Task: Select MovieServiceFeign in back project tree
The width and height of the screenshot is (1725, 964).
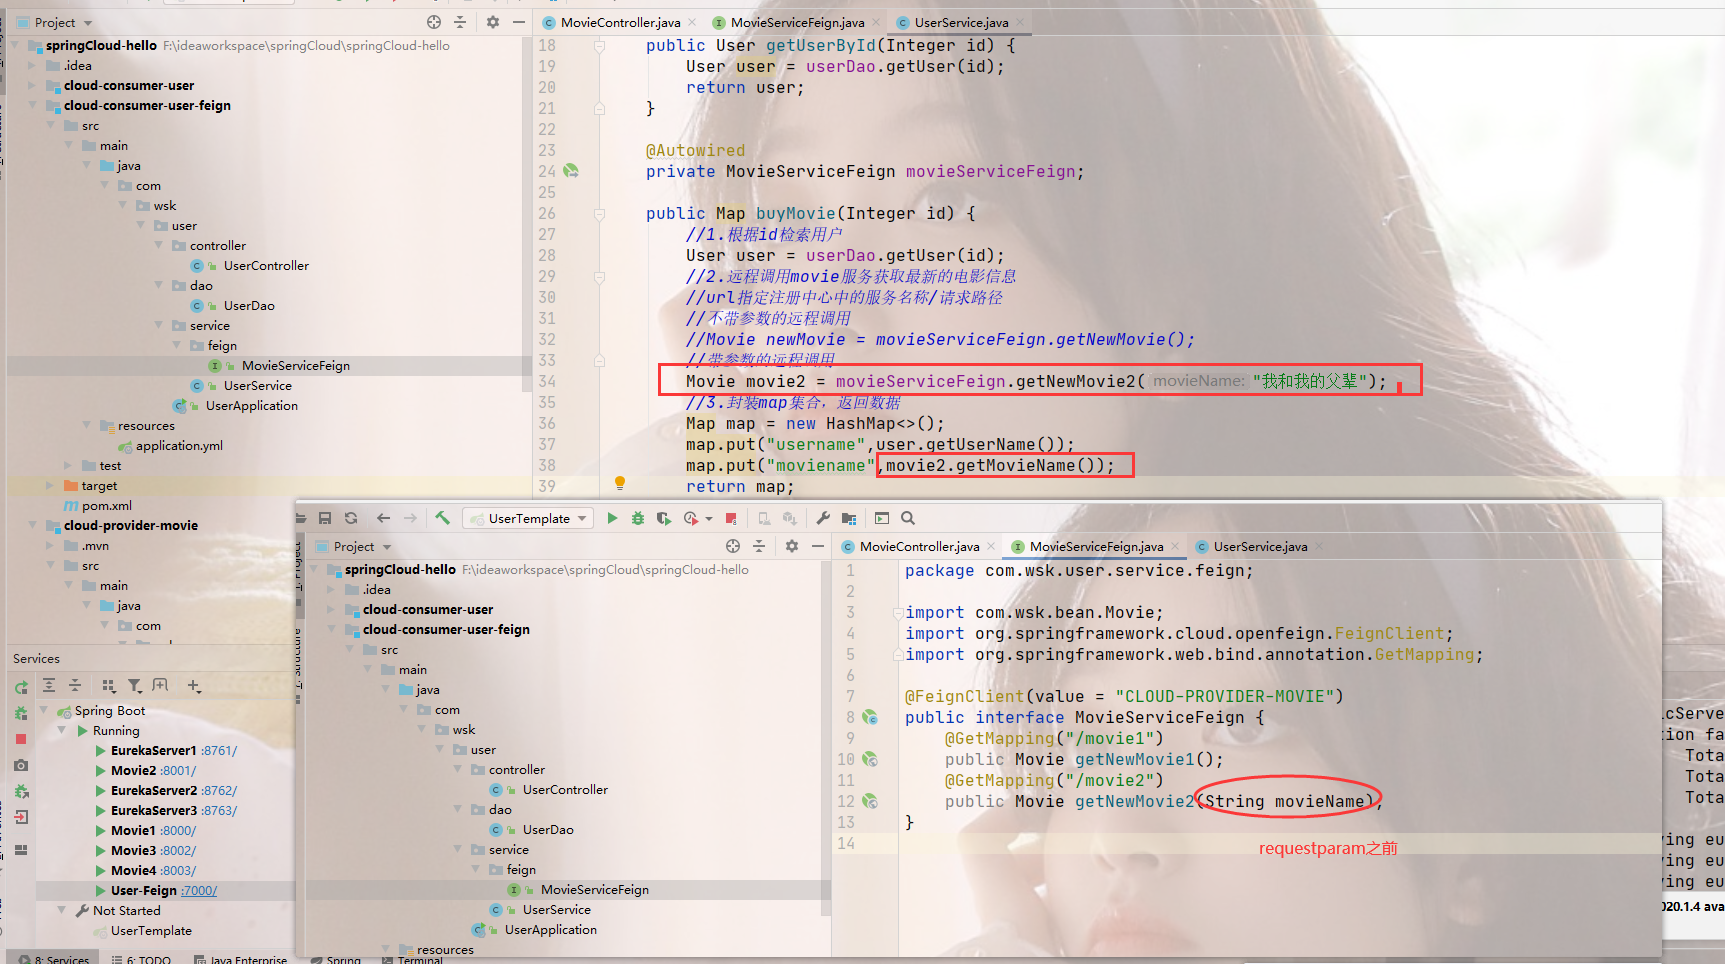Action: click(295, 366)
